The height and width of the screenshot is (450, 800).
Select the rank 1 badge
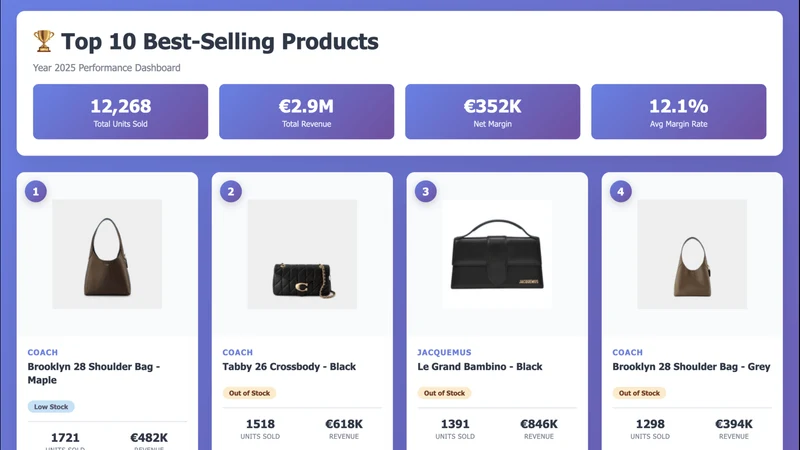[x=36, y=192]
